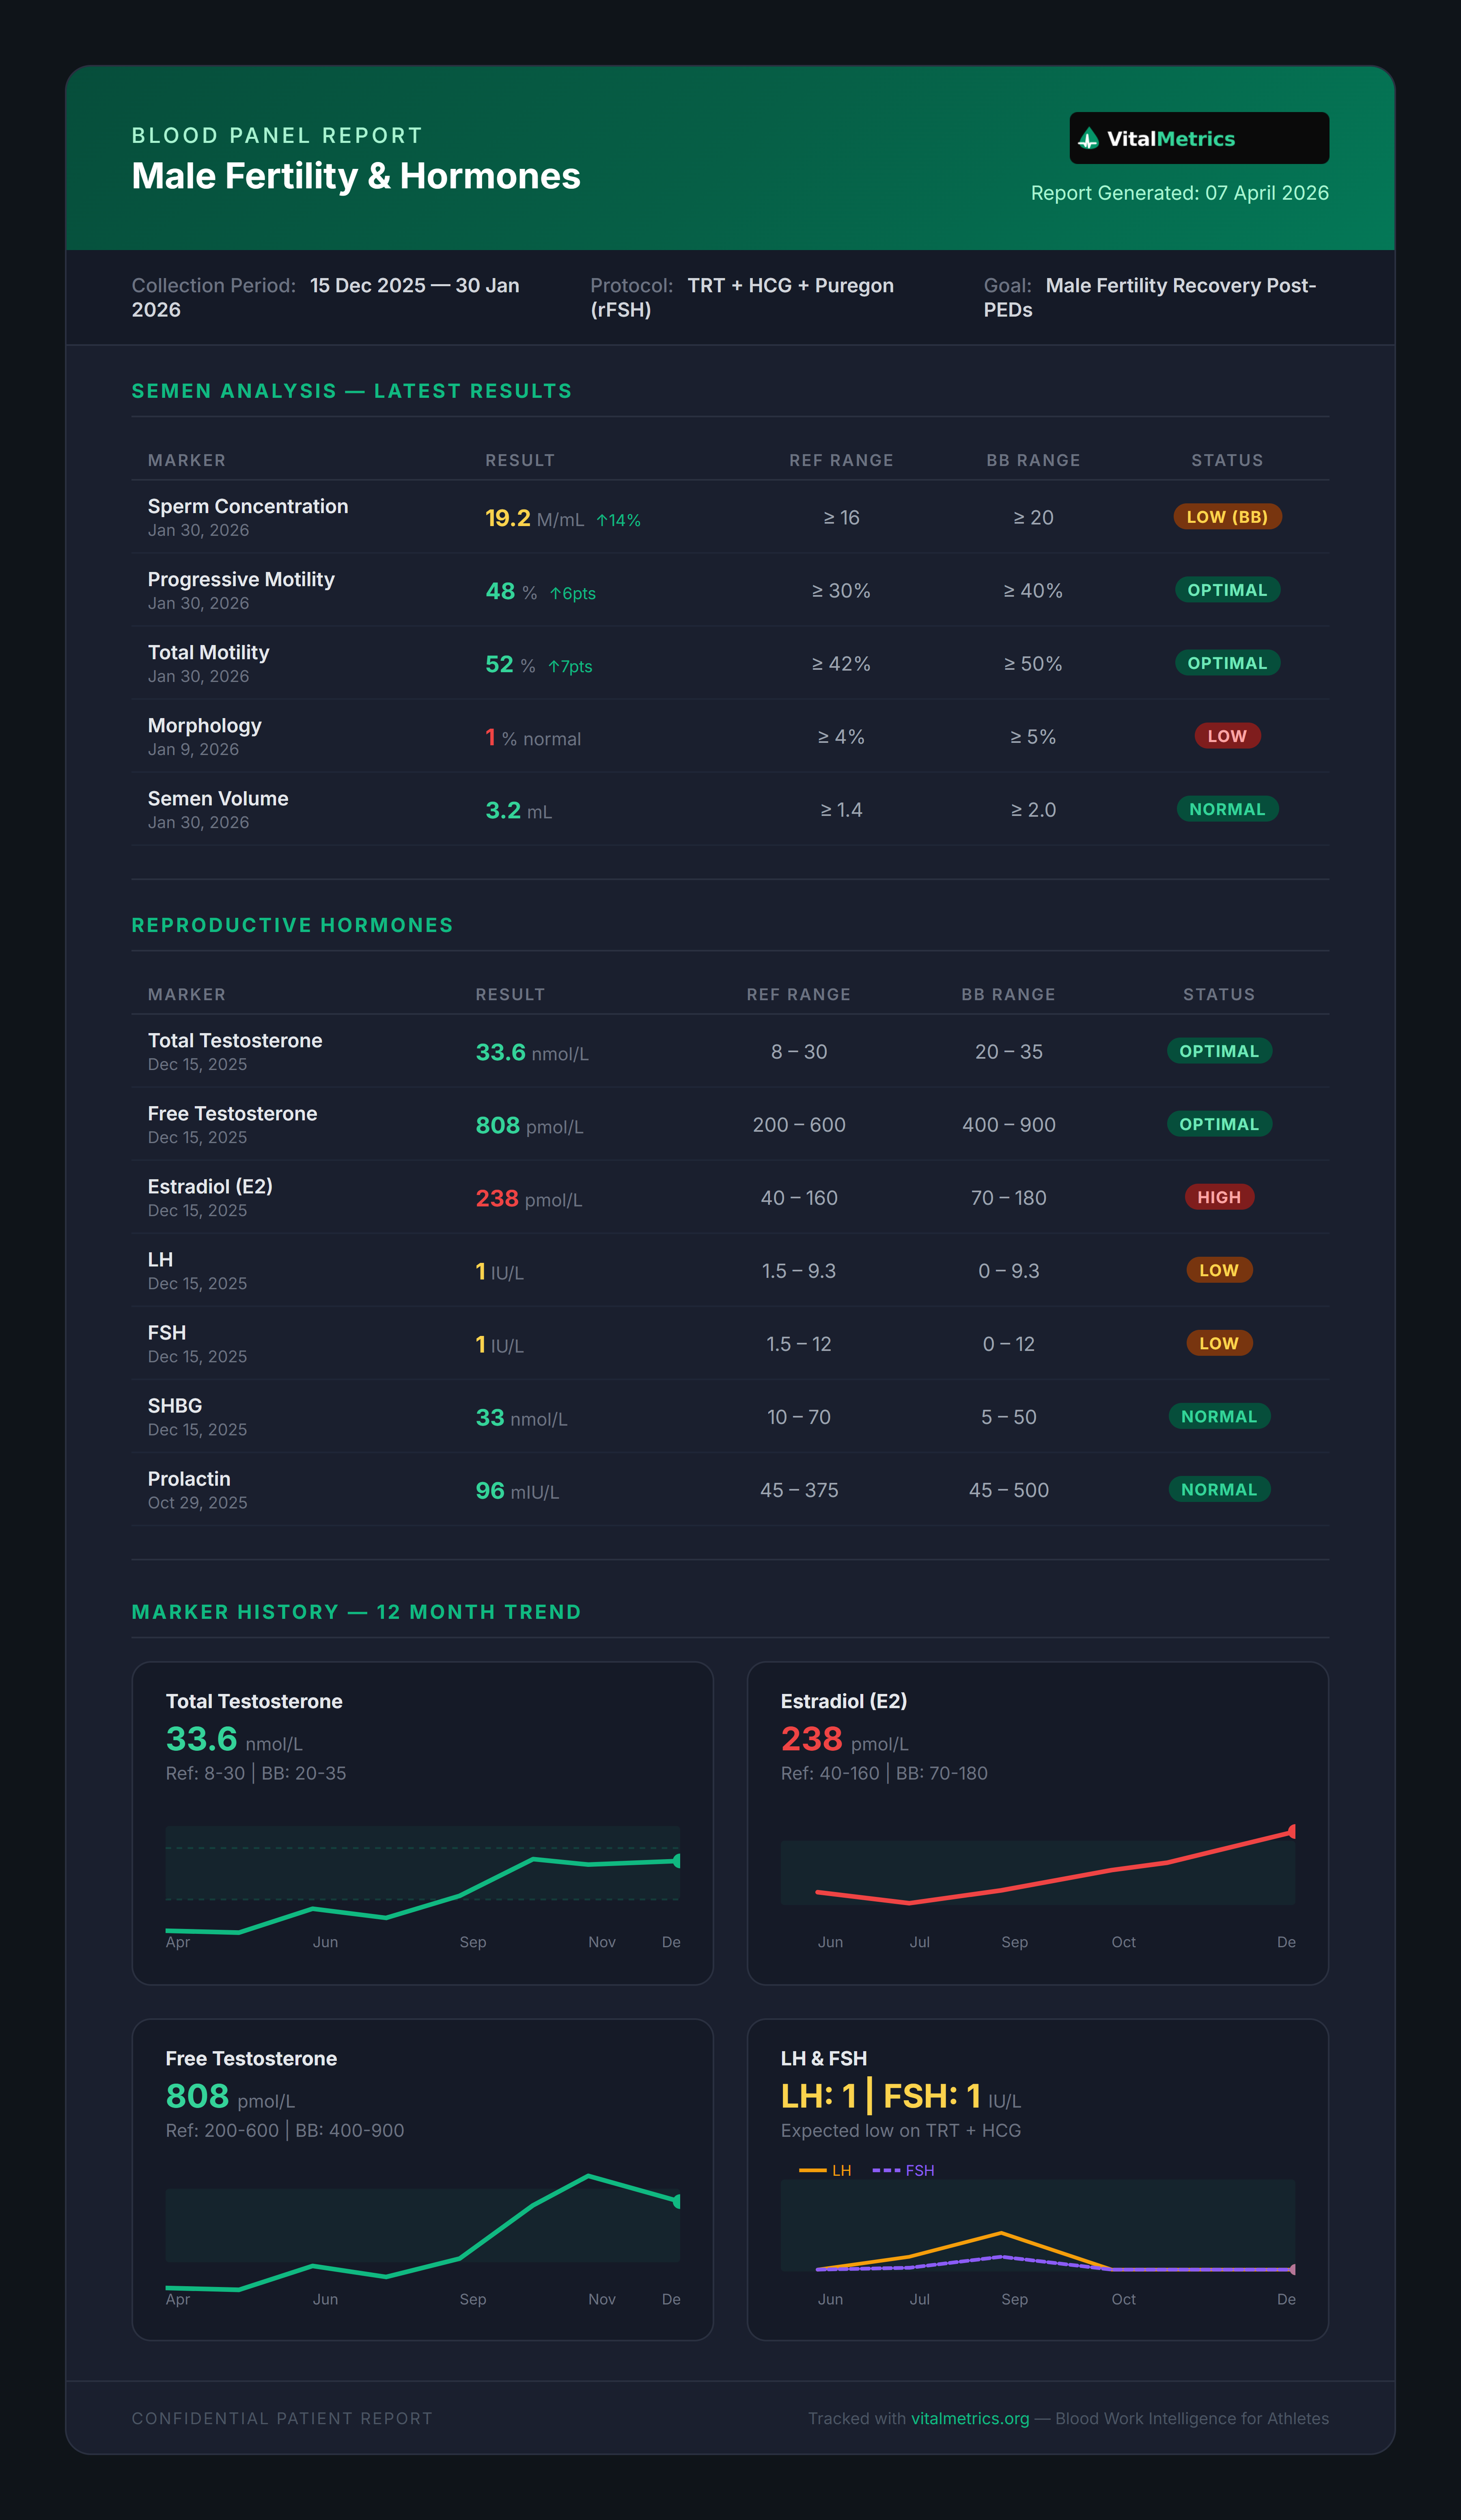Click the Semen Analysis STATUS column header
The height and width of the screenshot is (2520, 1461).
point(1226,460)
